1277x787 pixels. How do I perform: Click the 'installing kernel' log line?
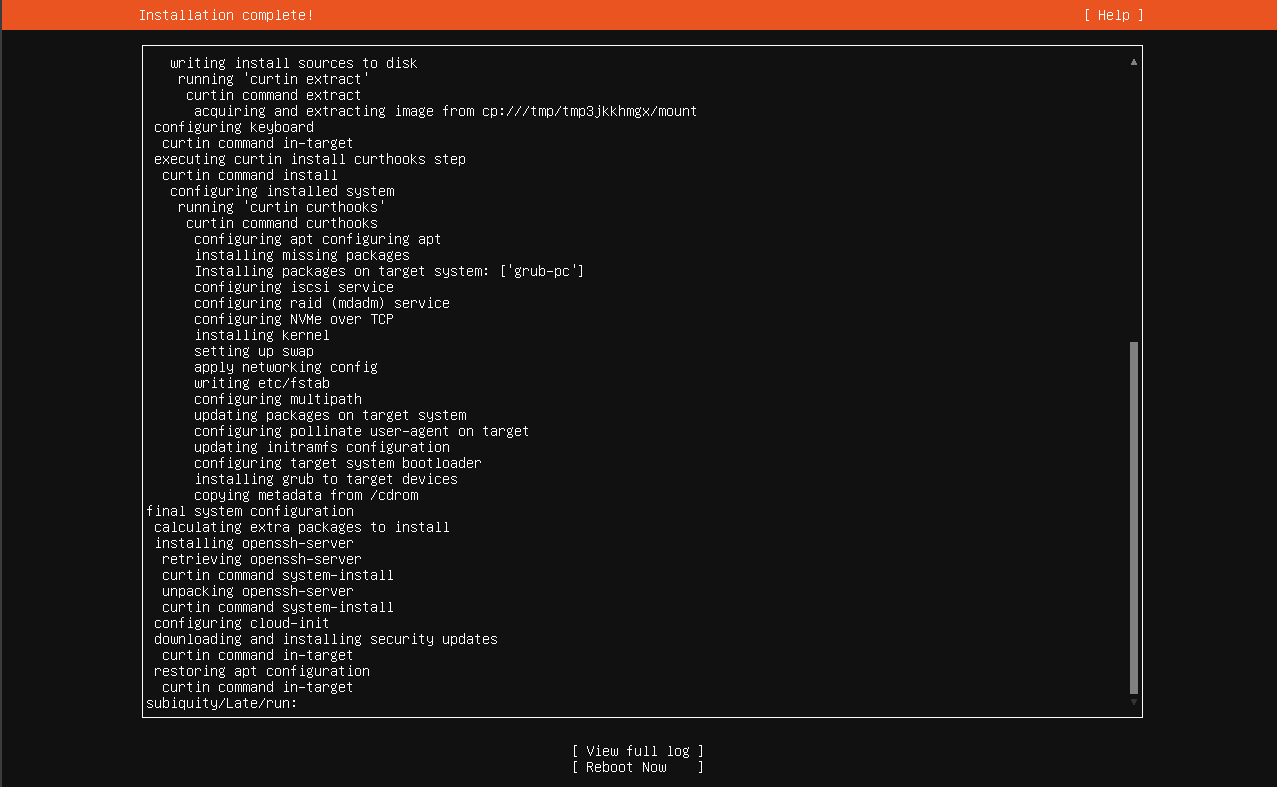point(261,335)
